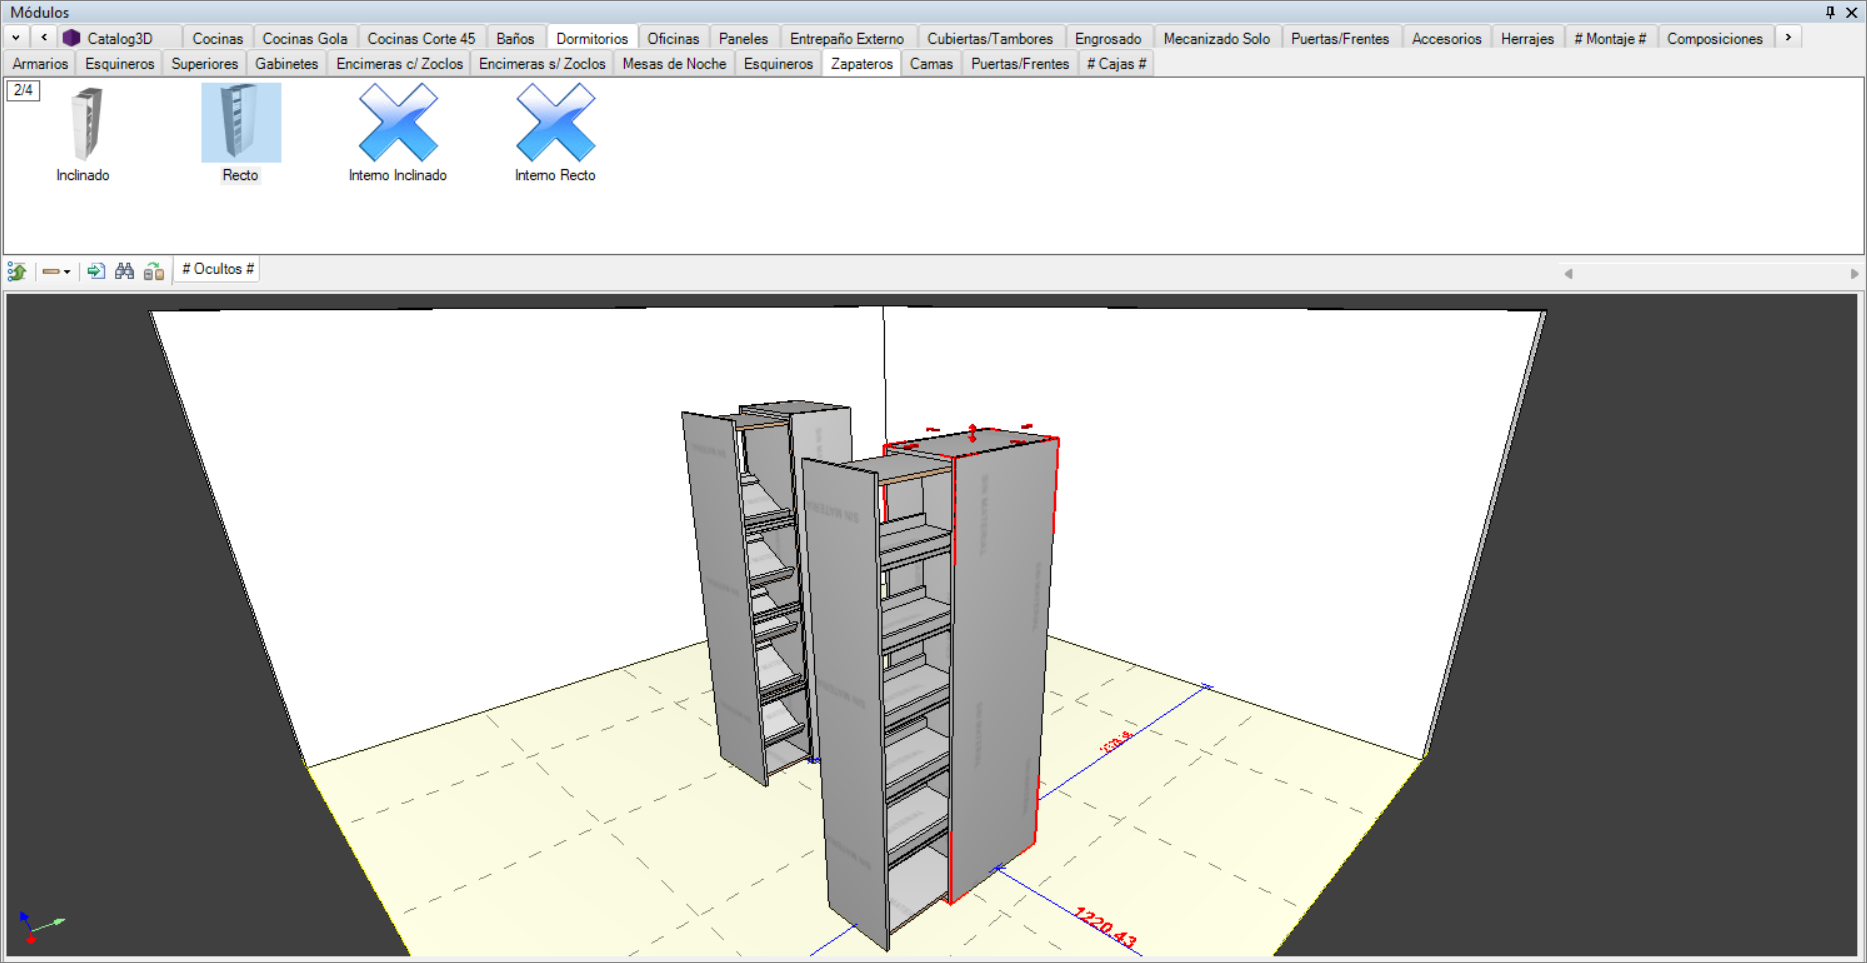Open the Encimeras s/ Zoclos tab

tap(542, 63)
